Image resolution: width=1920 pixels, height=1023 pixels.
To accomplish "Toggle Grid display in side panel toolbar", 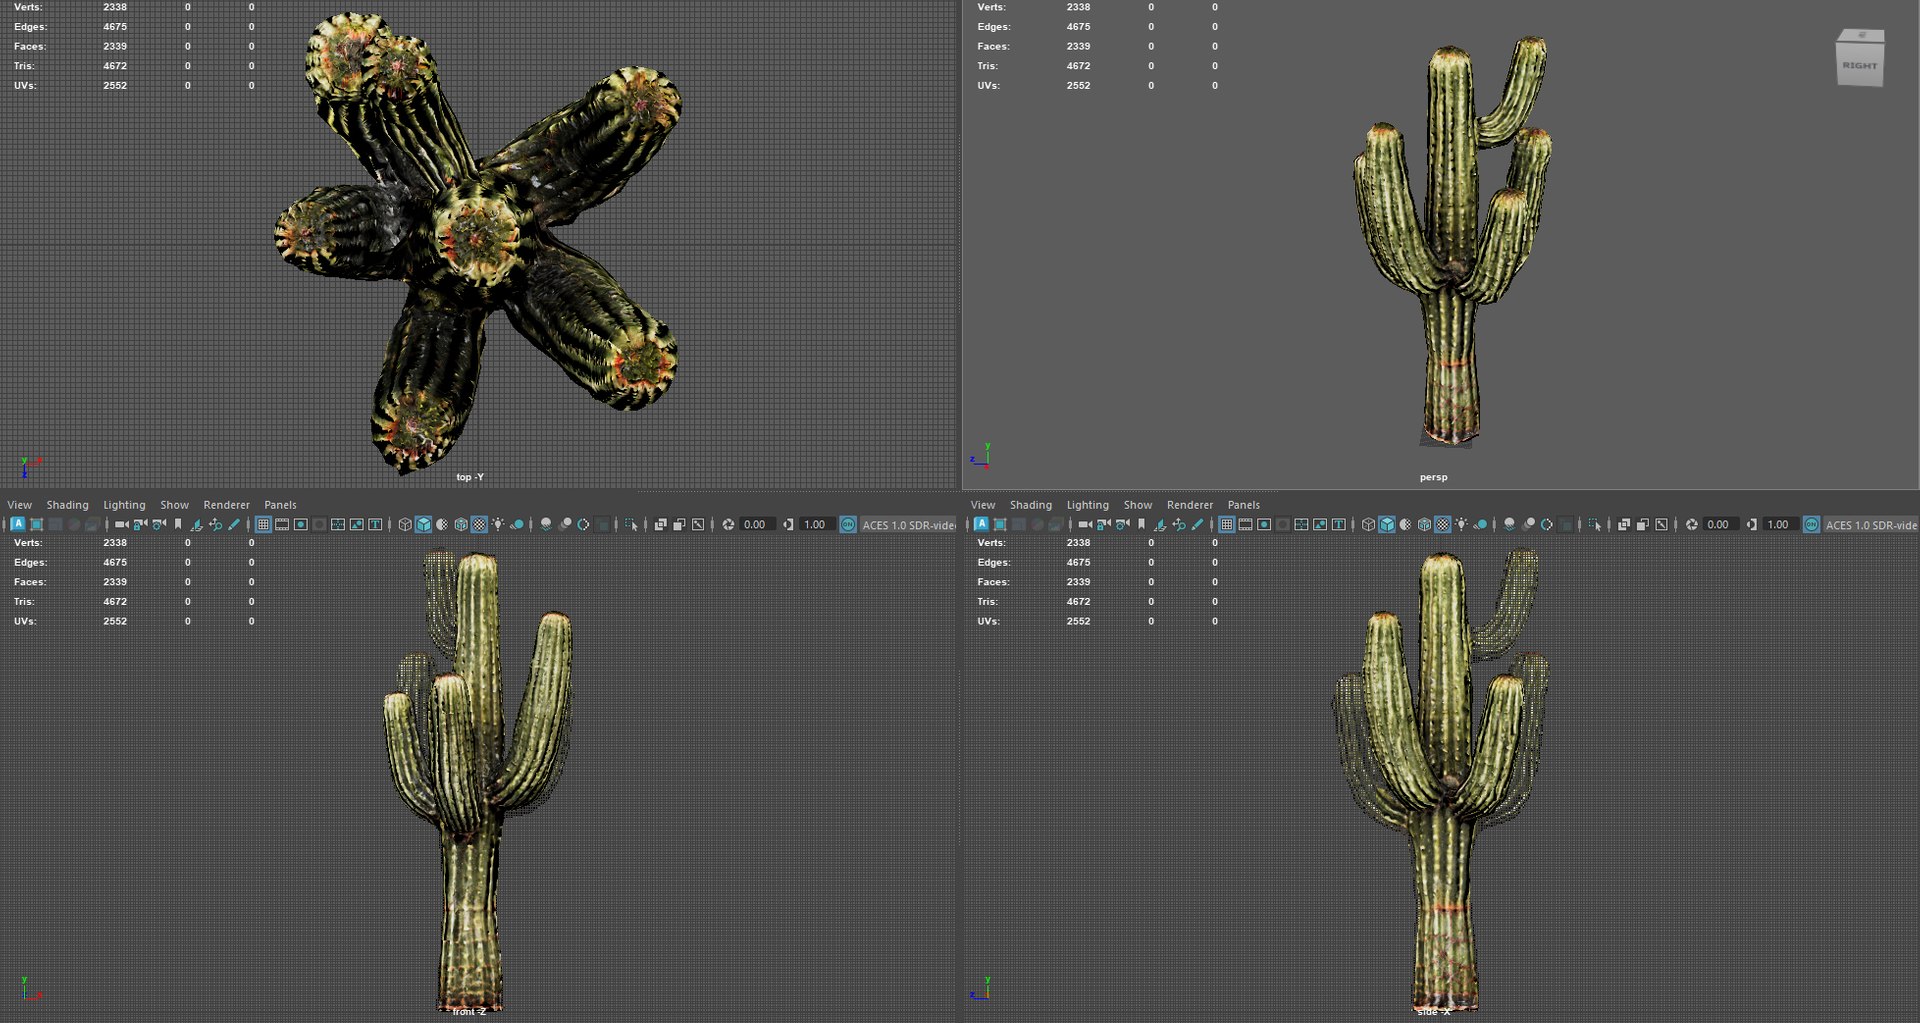I will click(x=1226, y=524).
